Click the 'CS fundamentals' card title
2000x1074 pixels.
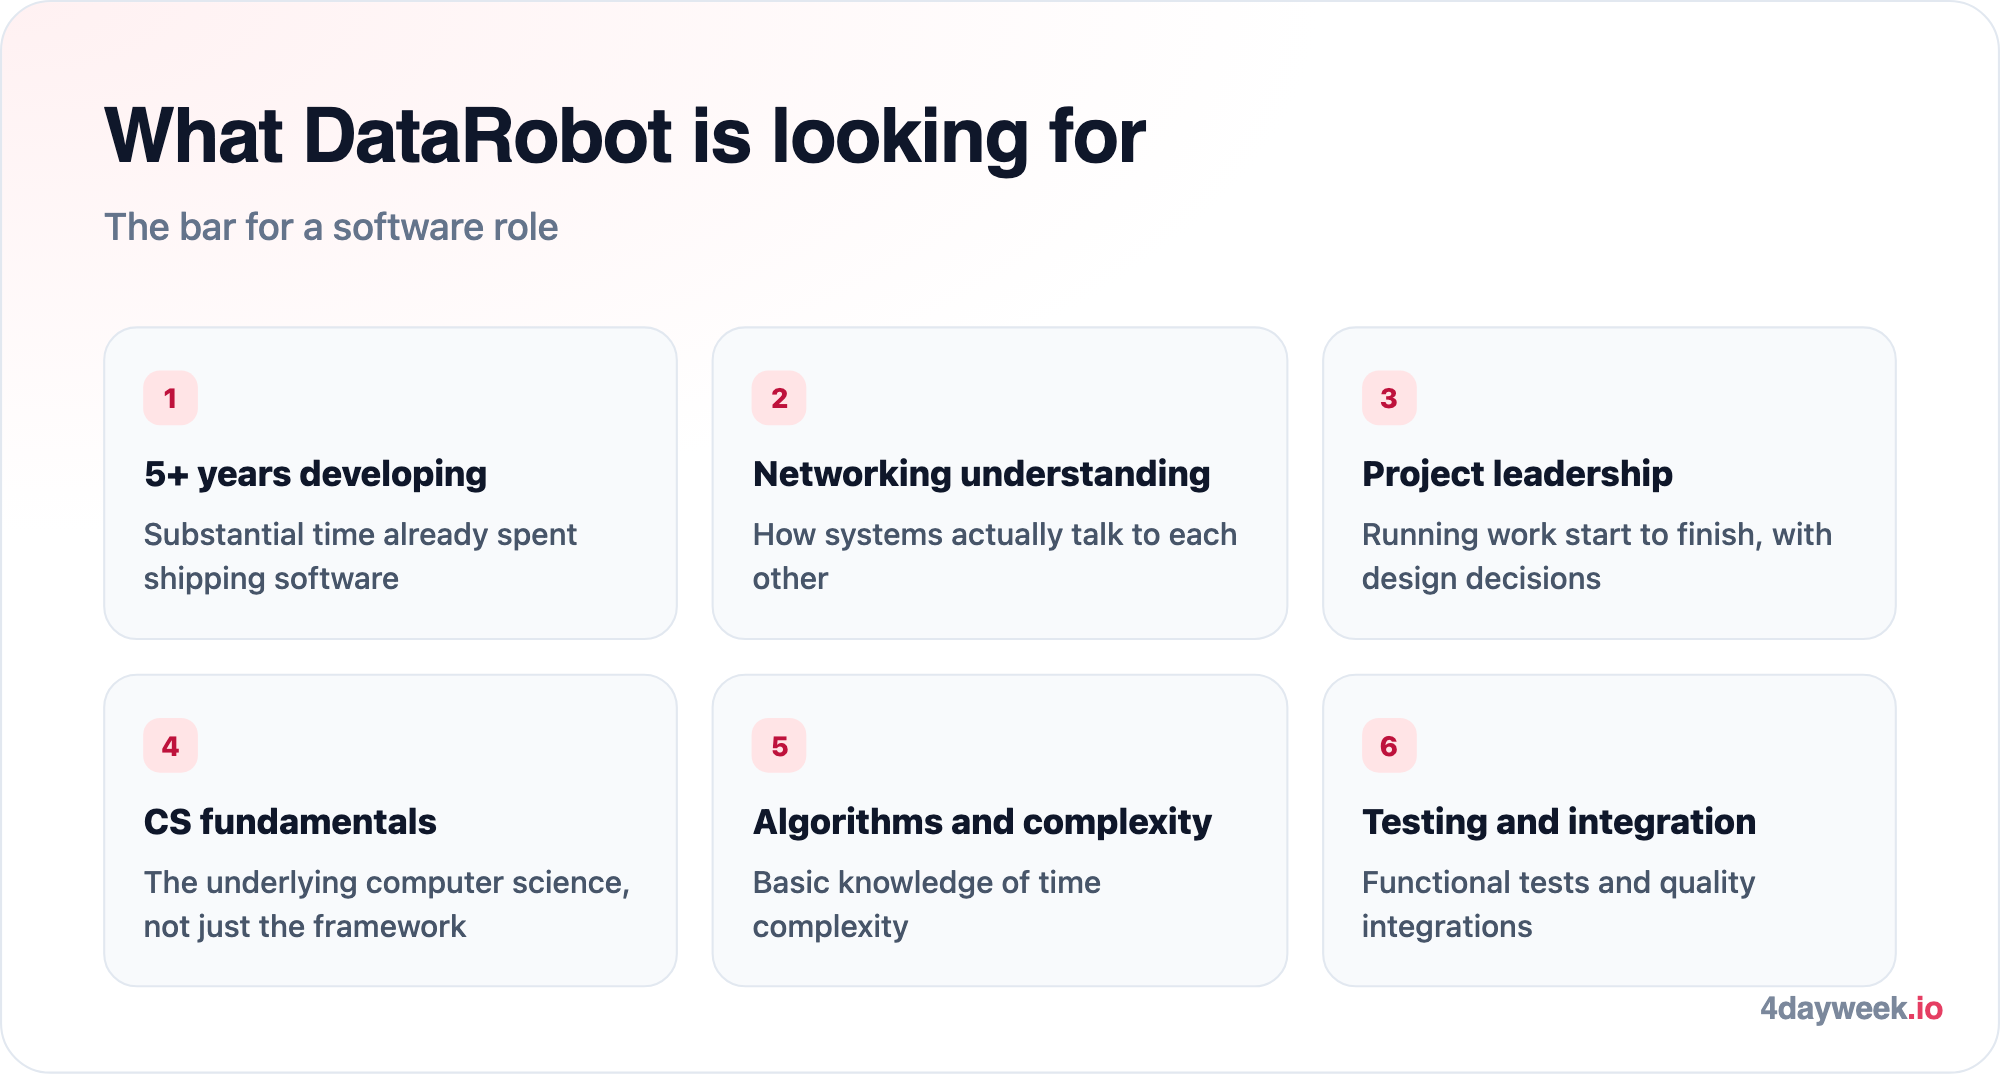click(x=290, y=822)
